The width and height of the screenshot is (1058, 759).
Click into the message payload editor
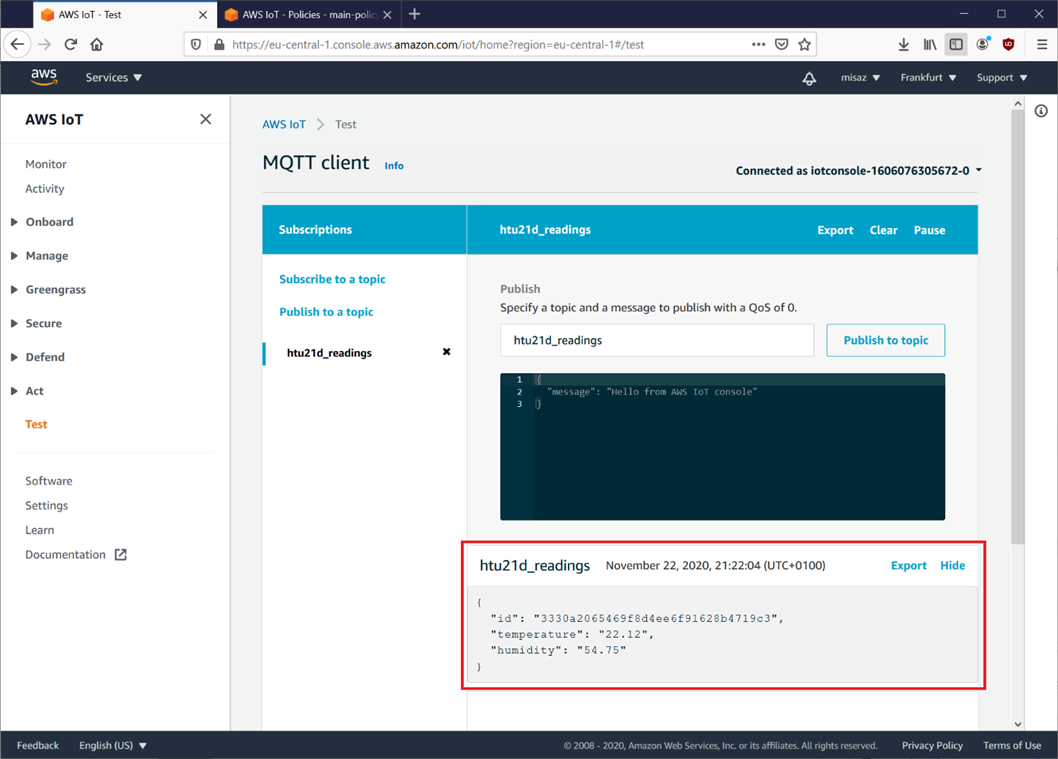click(722, 447)
